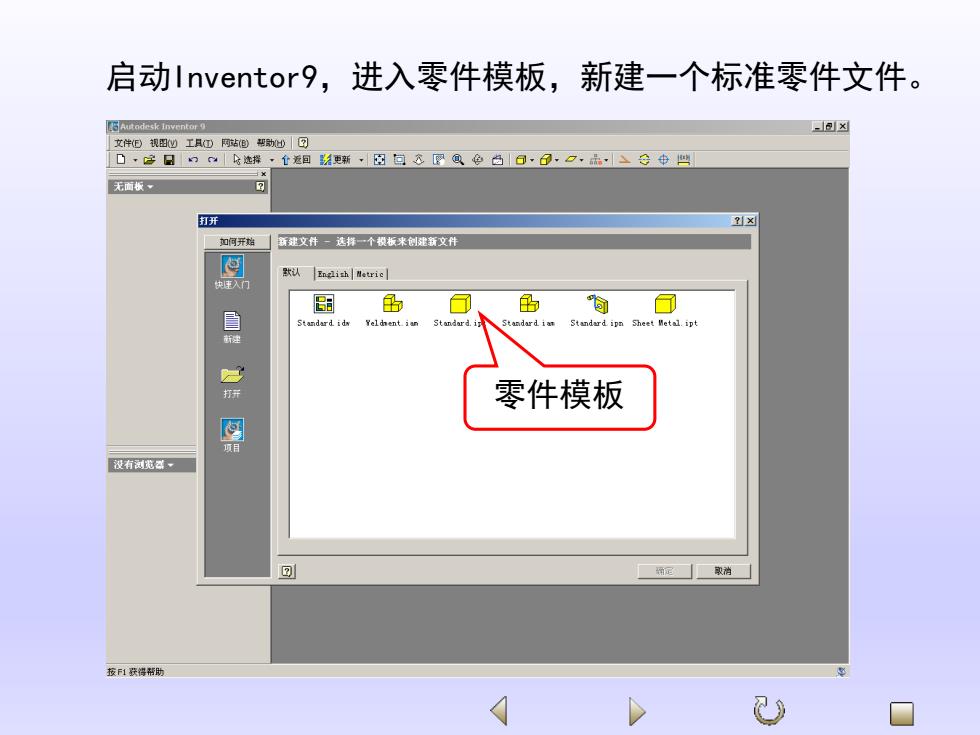980x735 pixels.
Task: Open the 视图(V) menu
Action: 164,143
